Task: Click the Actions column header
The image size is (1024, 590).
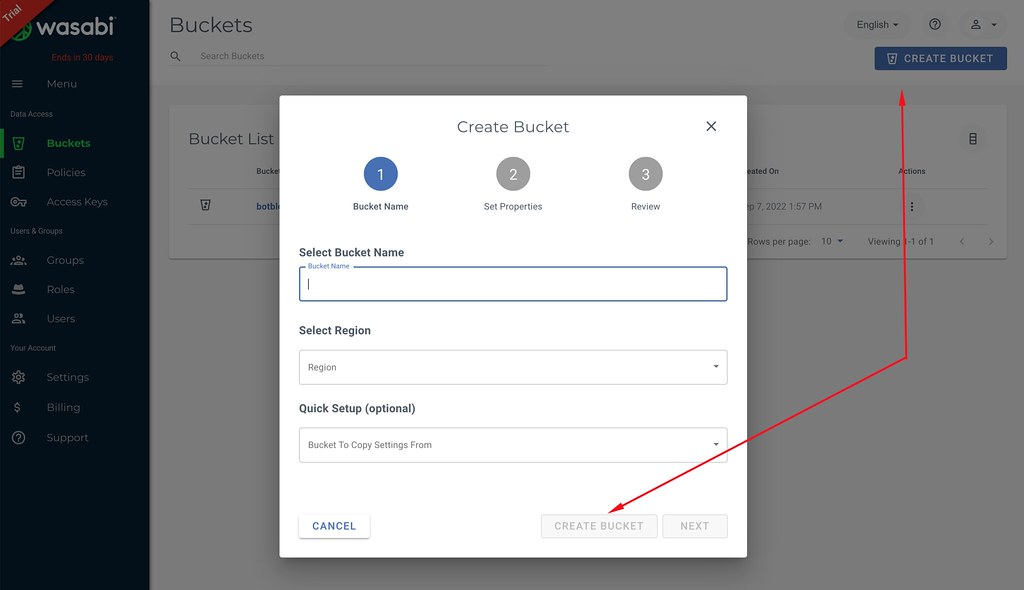Action: point(912,171)
